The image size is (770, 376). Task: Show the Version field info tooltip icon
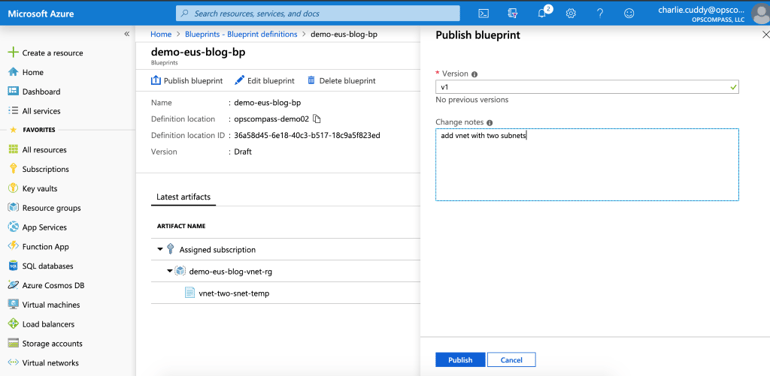pos(474,74)
